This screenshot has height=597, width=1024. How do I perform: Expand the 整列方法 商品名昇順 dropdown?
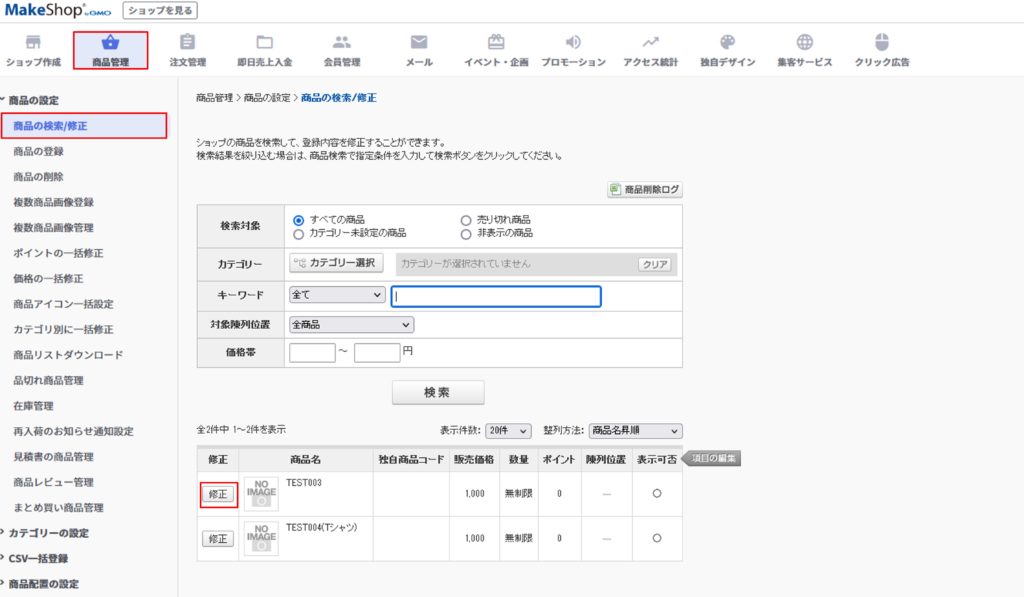pyautogui.click(x=635, y=431)
